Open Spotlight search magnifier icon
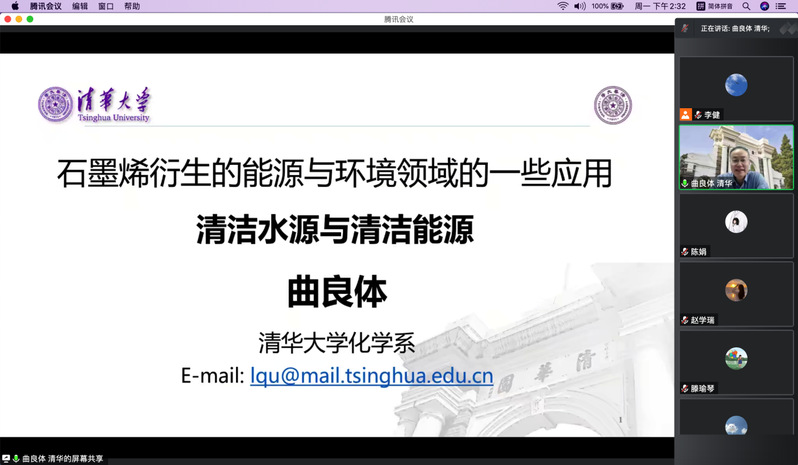The width and height of the screenshot is (798, 465). 746,6
